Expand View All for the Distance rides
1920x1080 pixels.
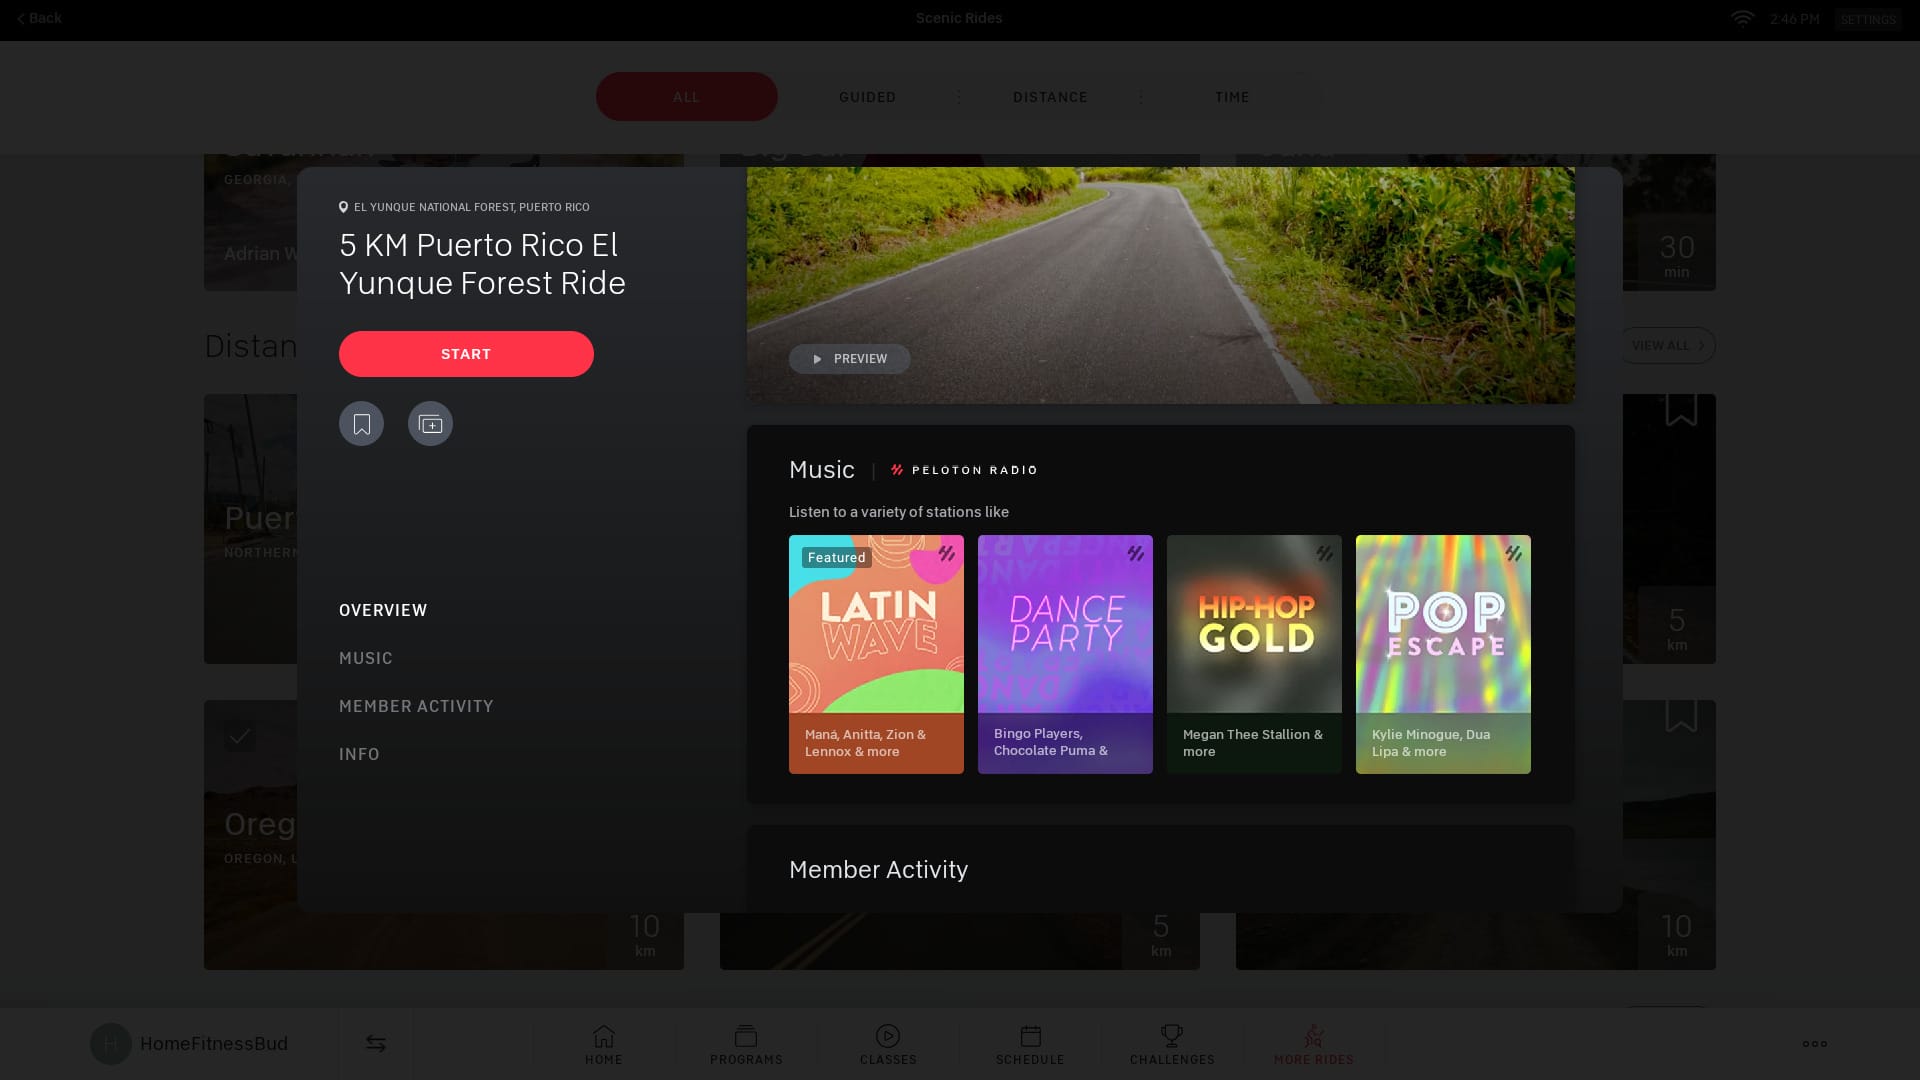[1667, 346]
